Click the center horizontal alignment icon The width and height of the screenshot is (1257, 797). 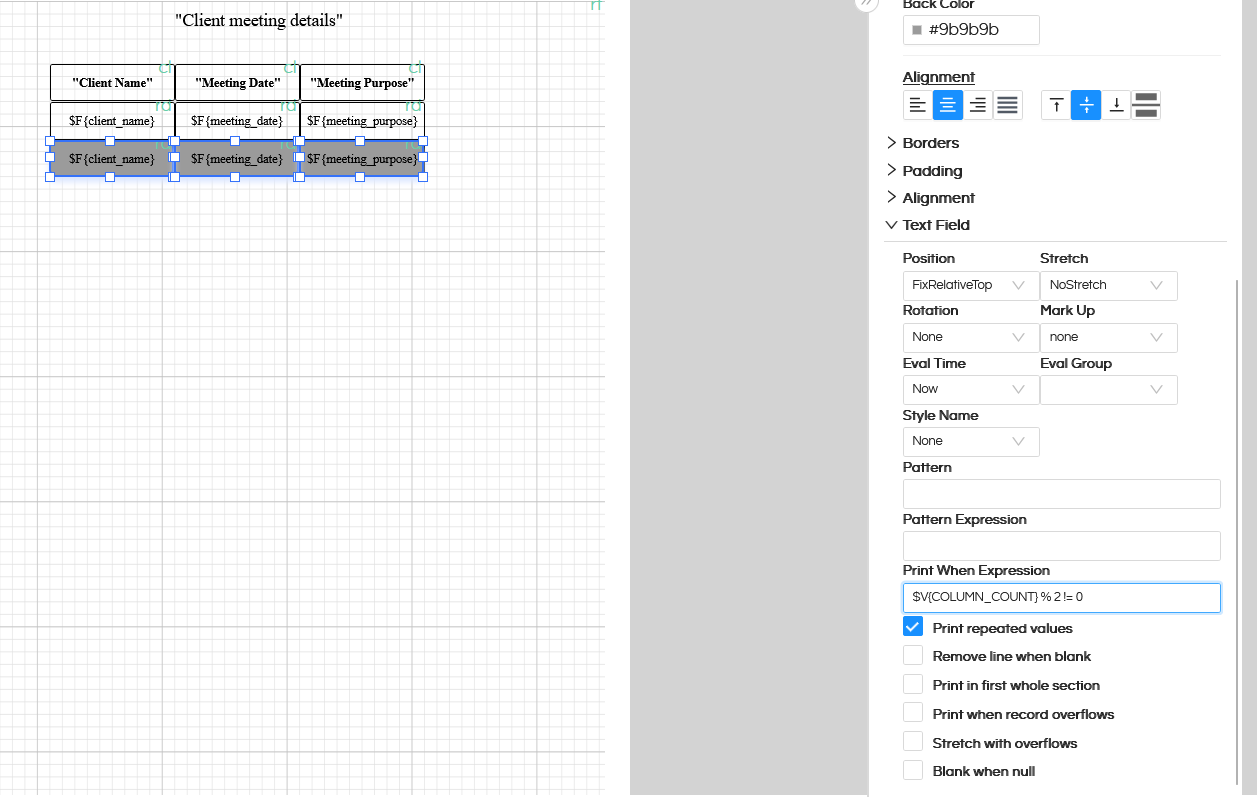[947, 104]
